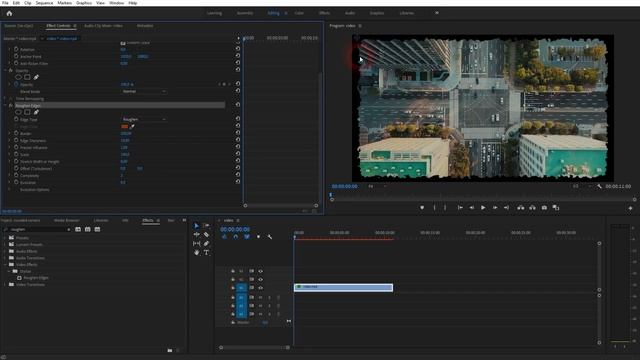The height and width of the screenshot is (360, 640).
Task: Open the Blend Mode dropdown
Action: 144,91
